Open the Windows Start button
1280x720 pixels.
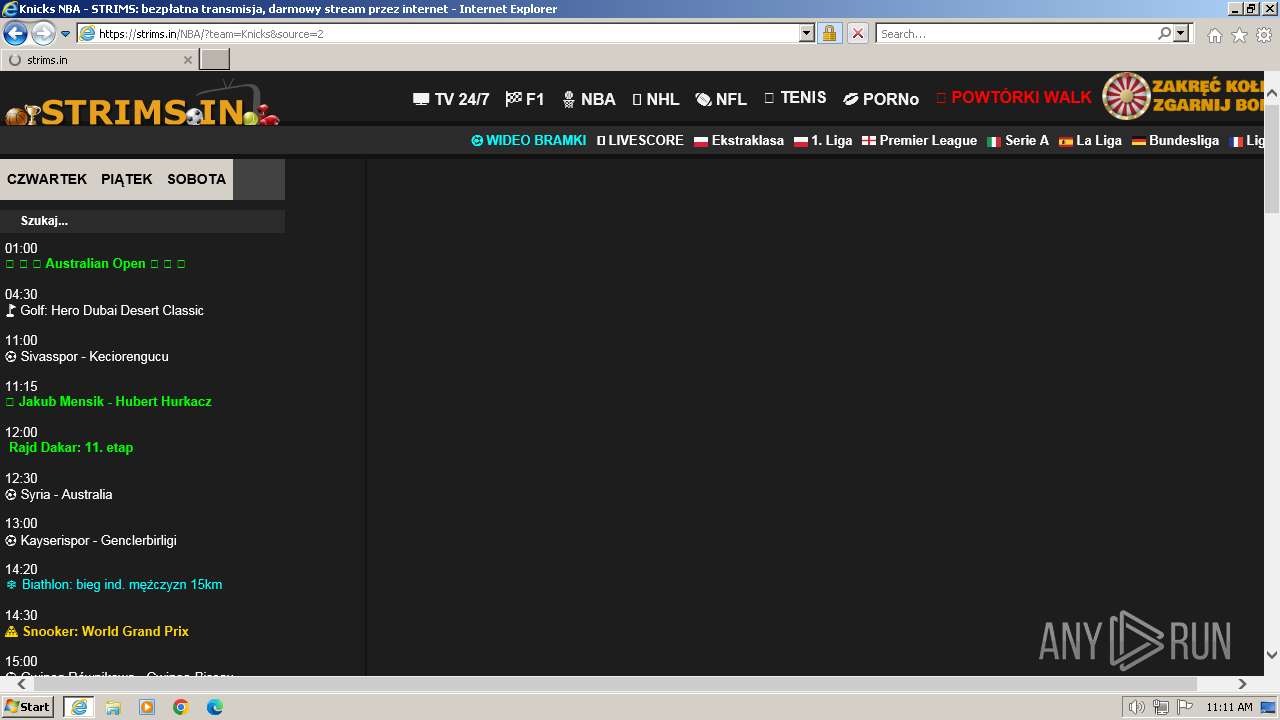coord(28,707)
